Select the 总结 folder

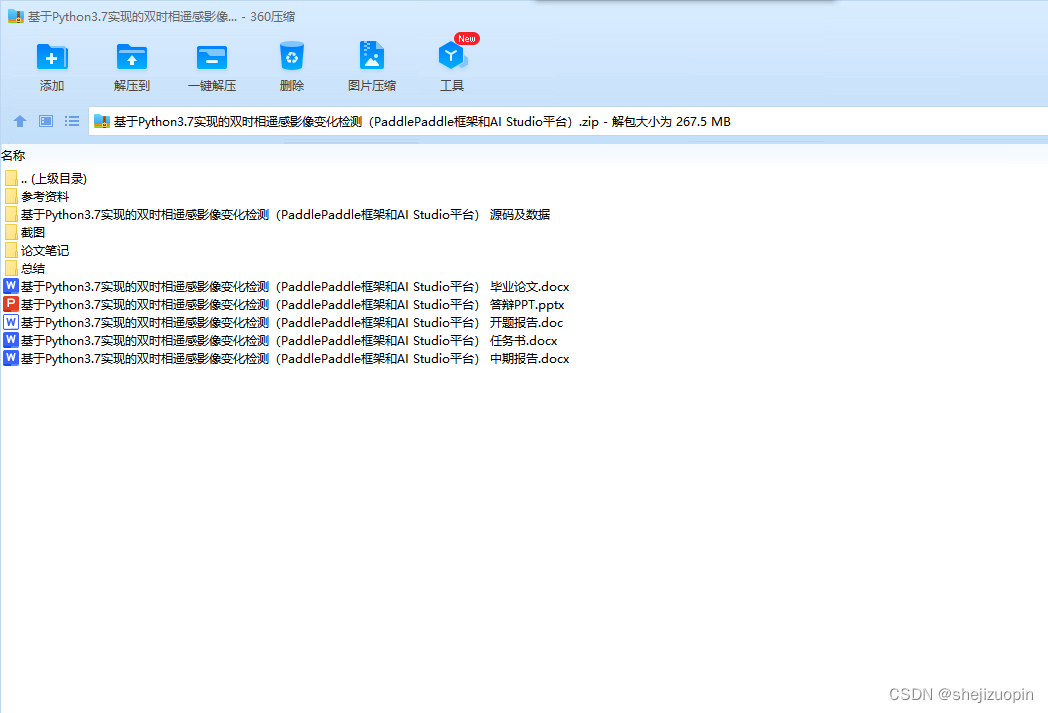(25, 269)
